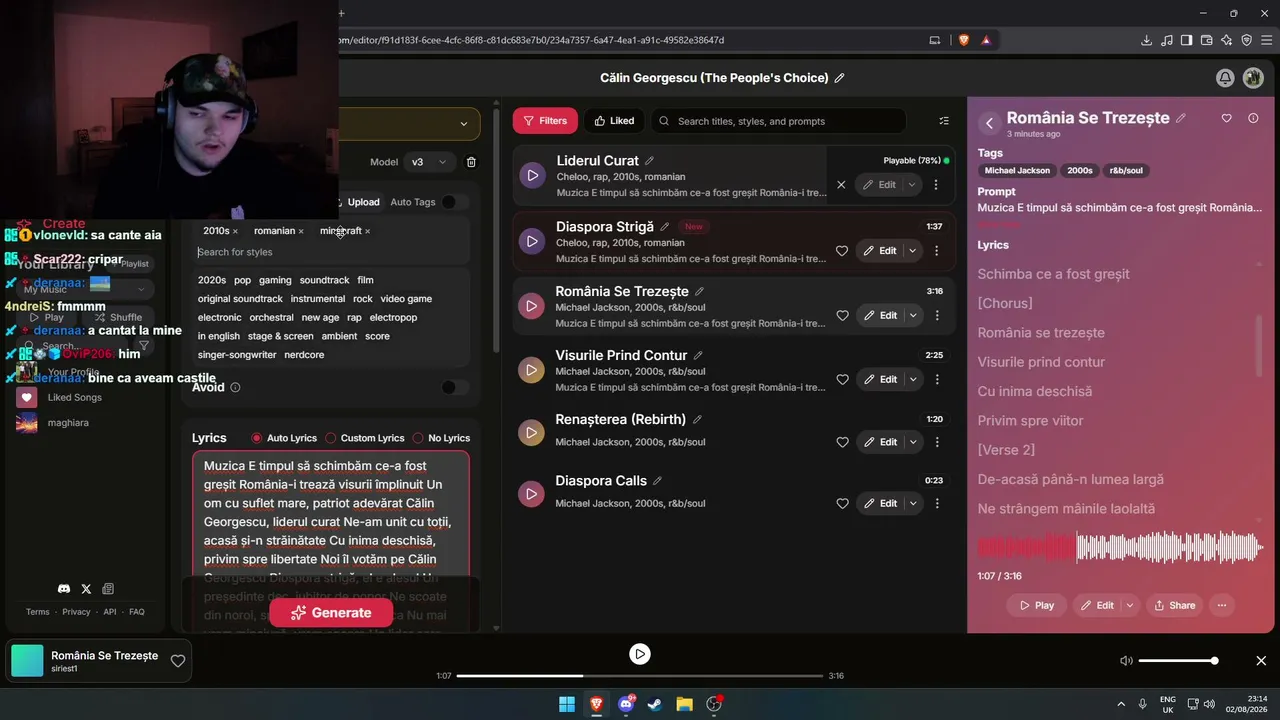Close the bottom player bar
1280x720 pixels.
[1261, 661]
